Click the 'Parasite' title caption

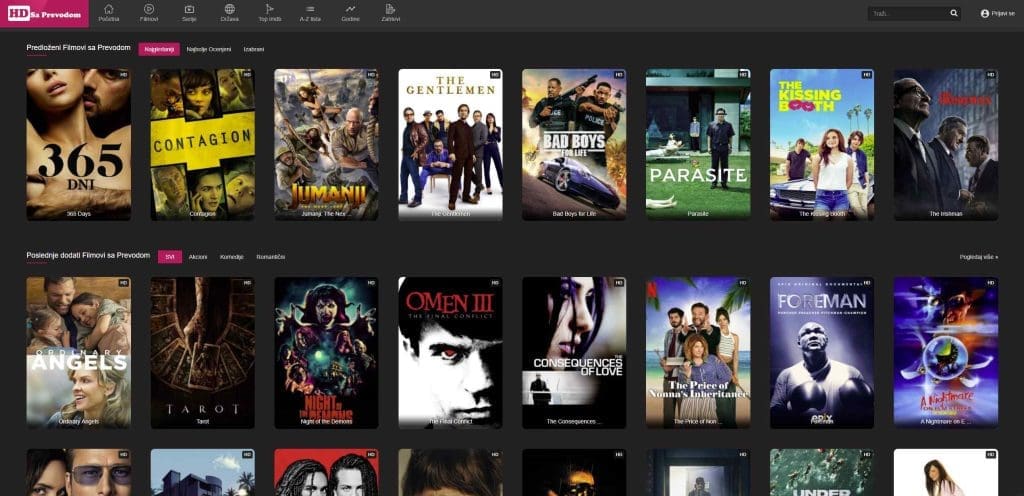pyautogui.click(x=698, y=213)
